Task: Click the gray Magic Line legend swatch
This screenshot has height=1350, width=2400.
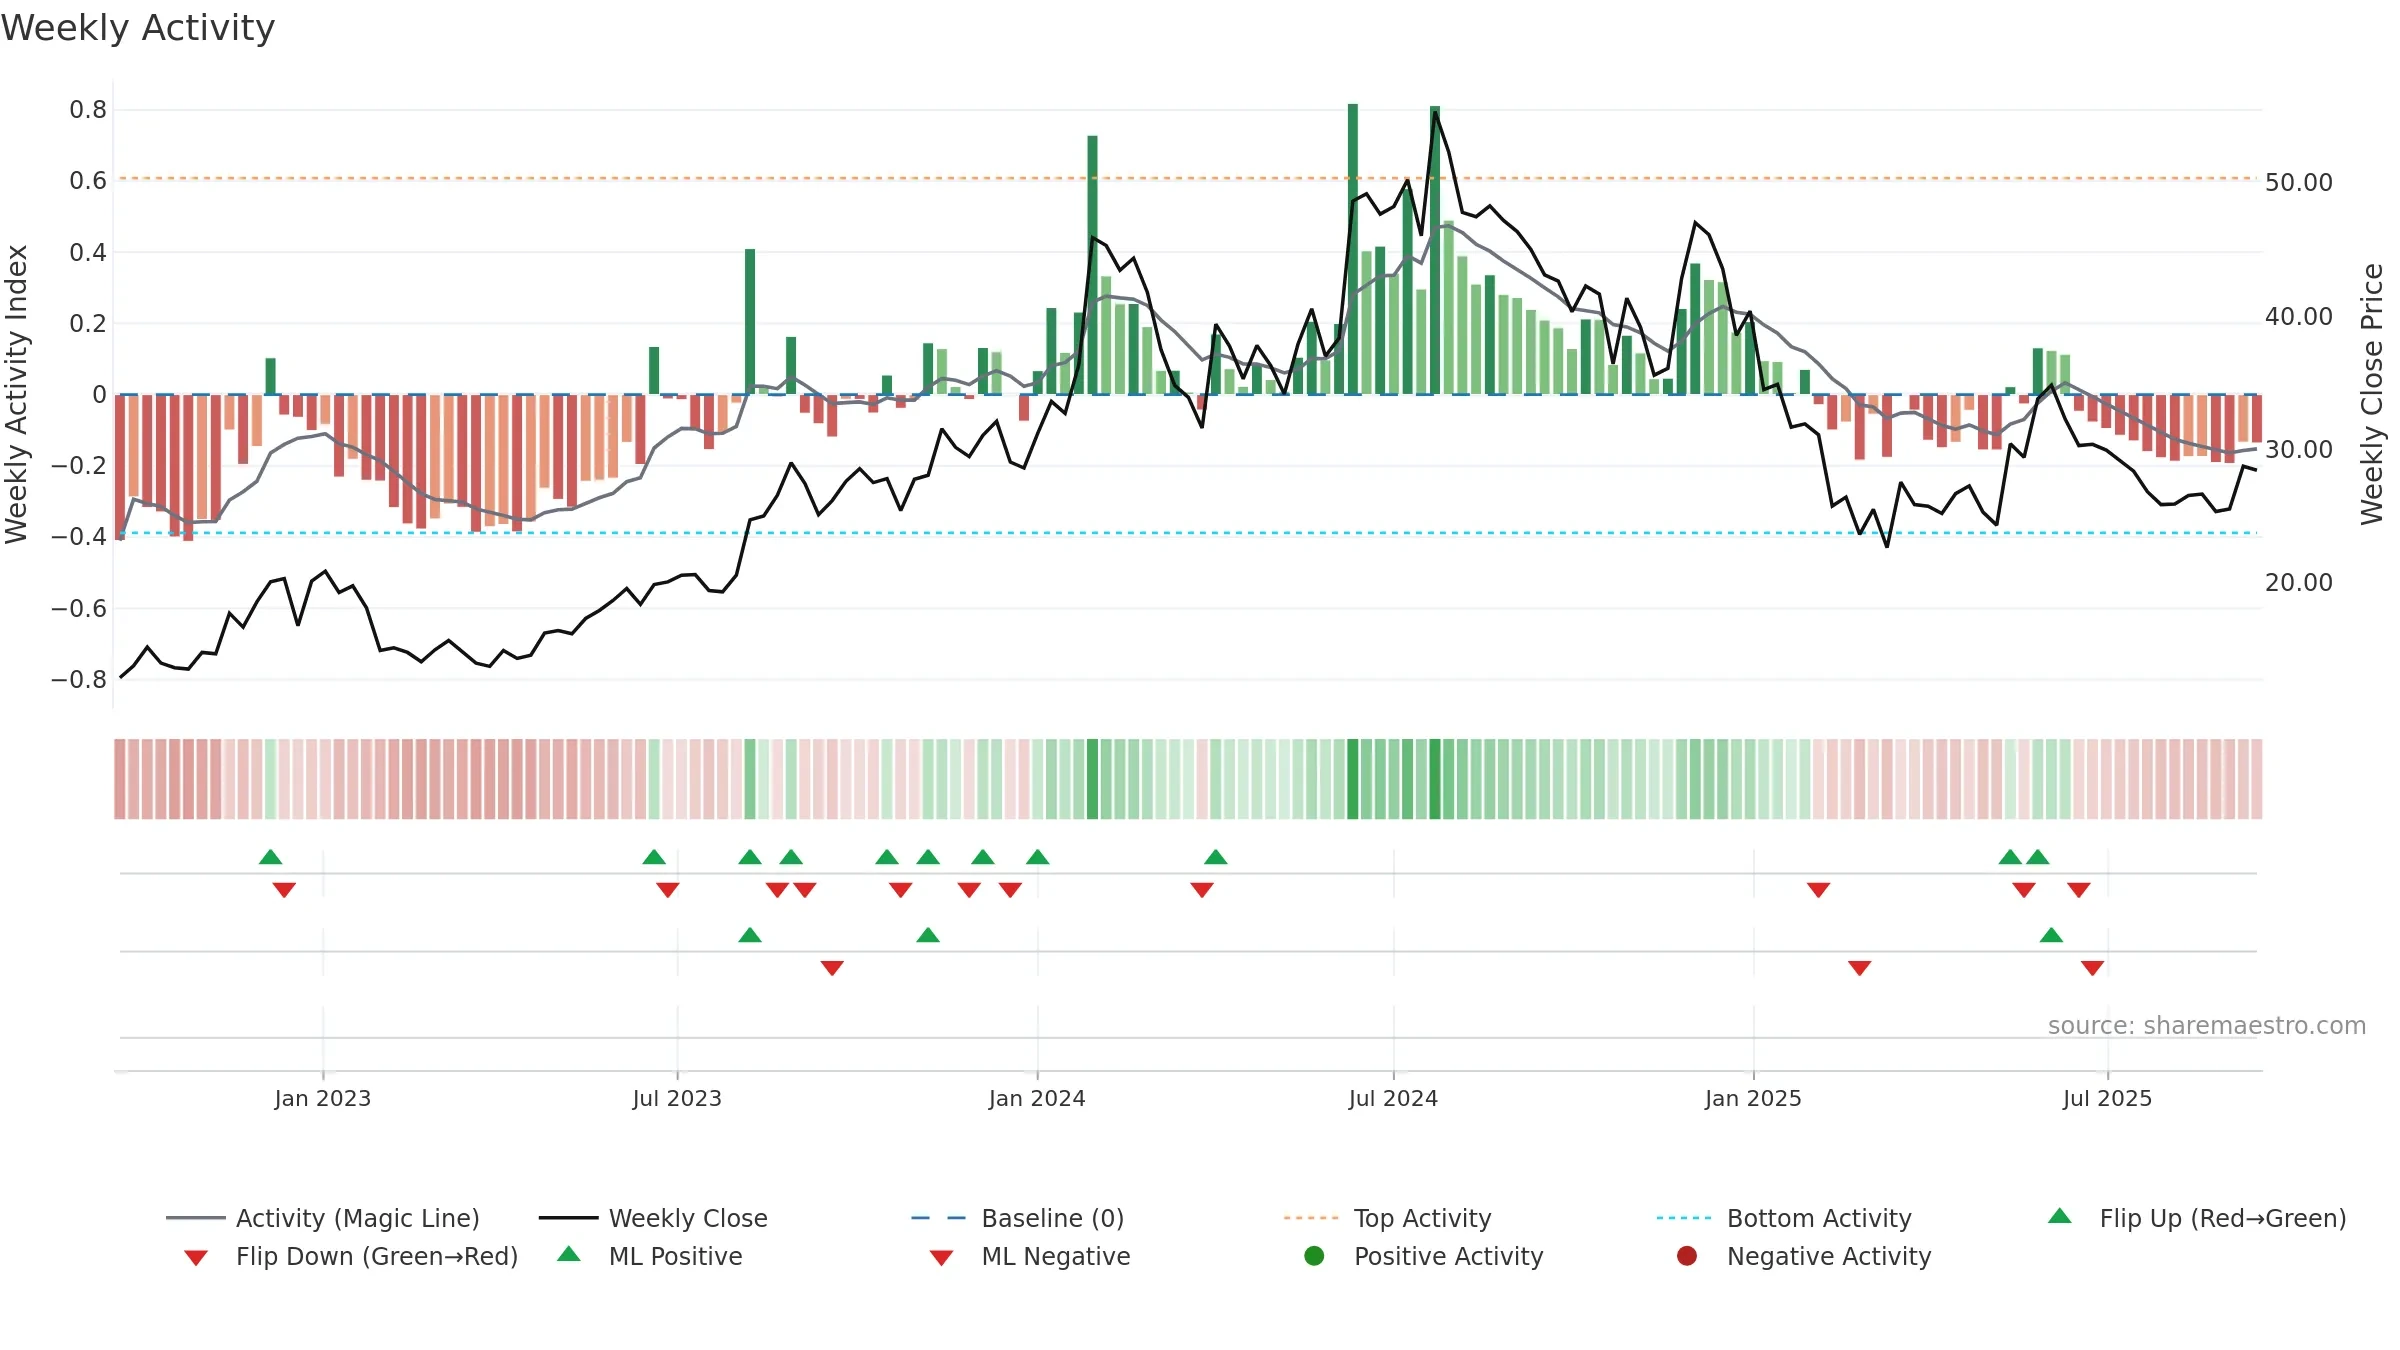Action: coord(195,1218)
